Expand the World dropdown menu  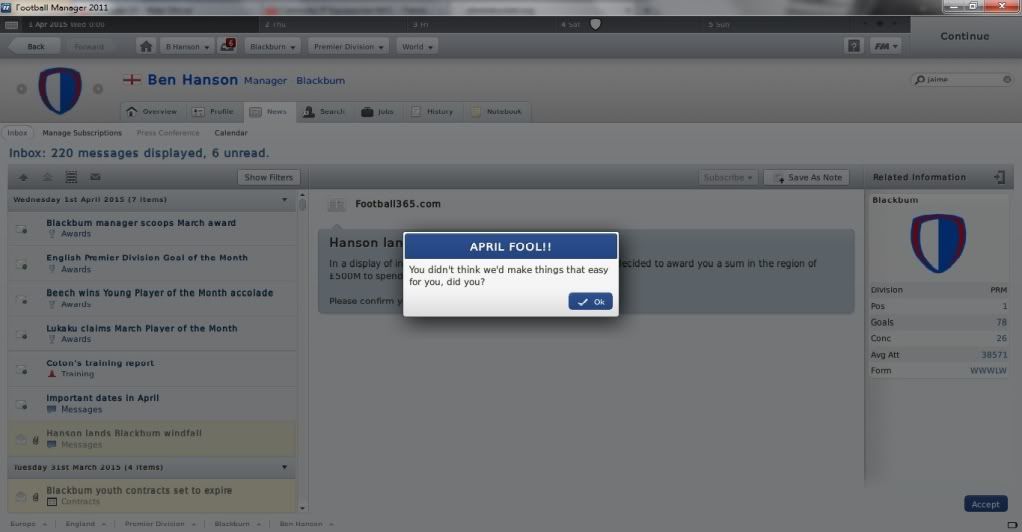[x=417, y=46]
